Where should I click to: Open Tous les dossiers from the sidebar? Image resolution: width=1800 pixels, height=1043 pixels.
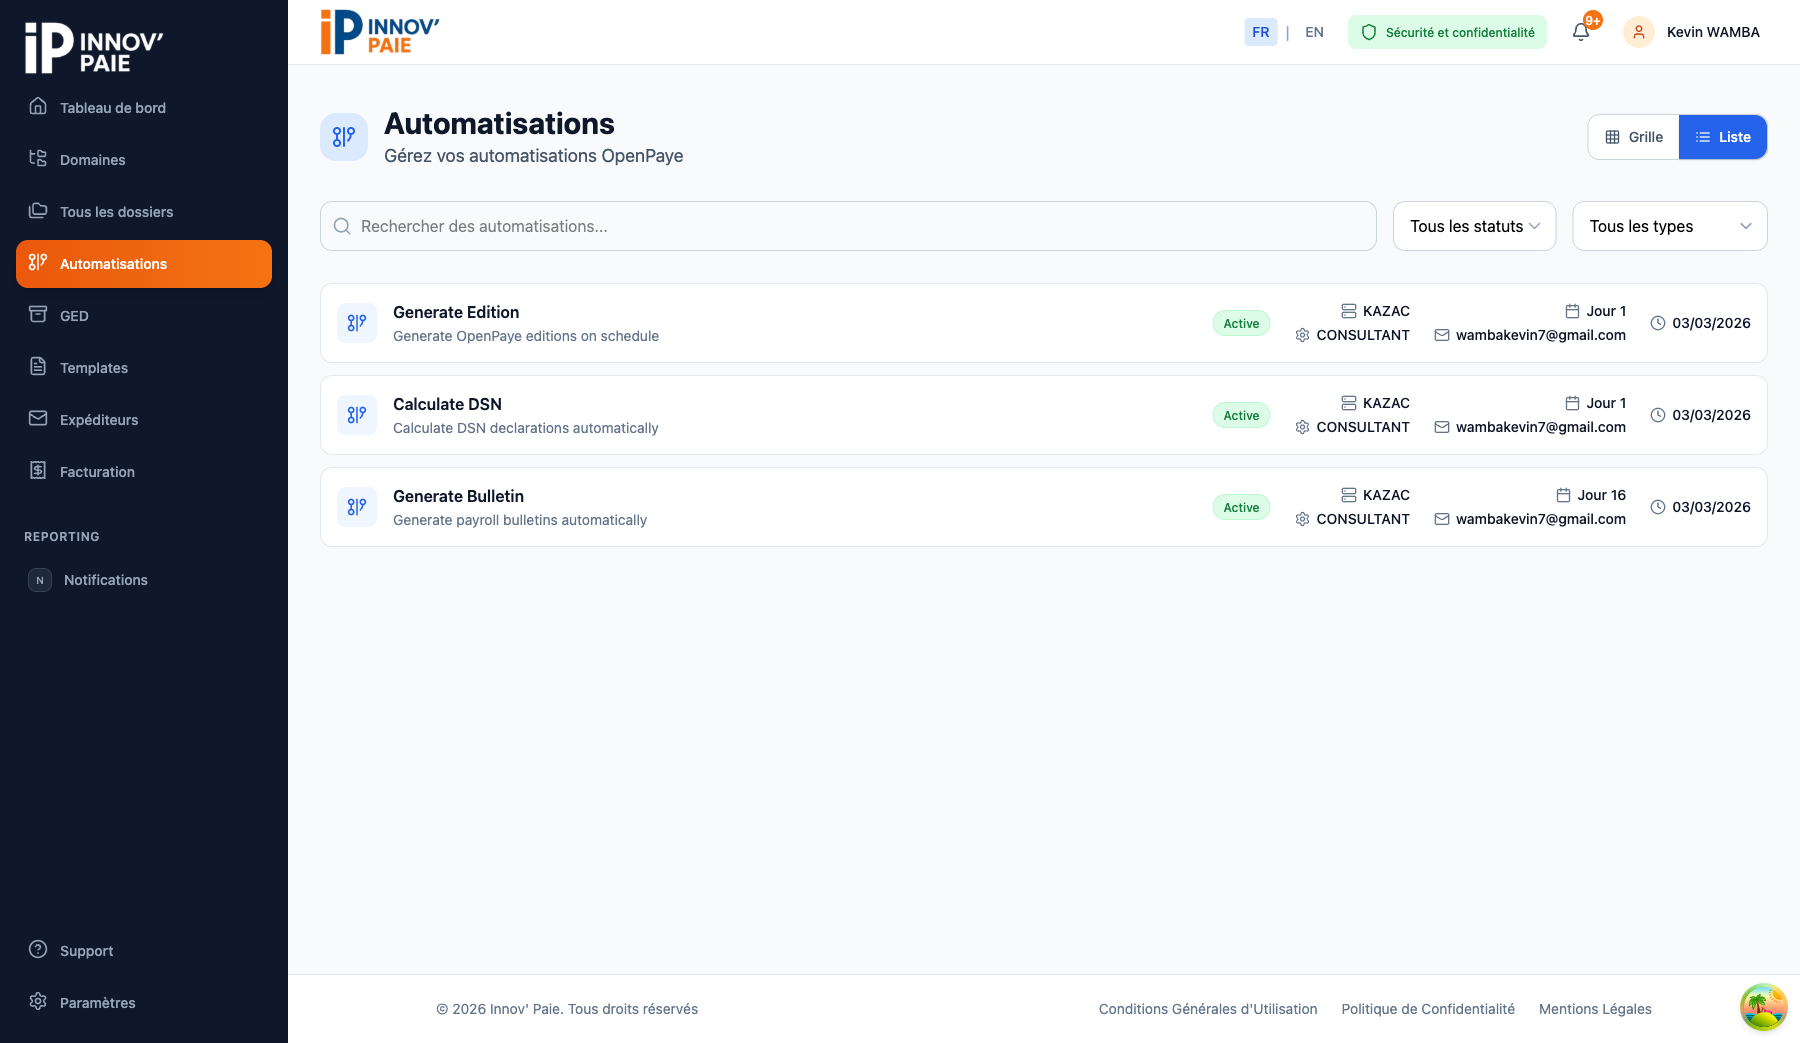coord(38,211)
